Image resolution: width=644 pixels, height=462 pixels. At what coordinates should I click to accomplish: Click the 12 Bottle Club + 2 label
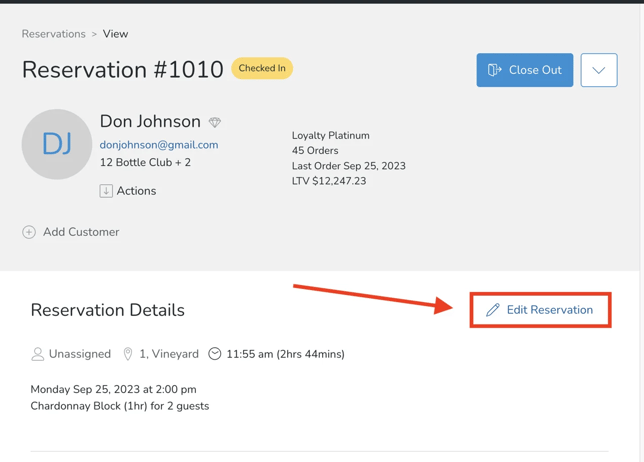(x=145, y=162)
